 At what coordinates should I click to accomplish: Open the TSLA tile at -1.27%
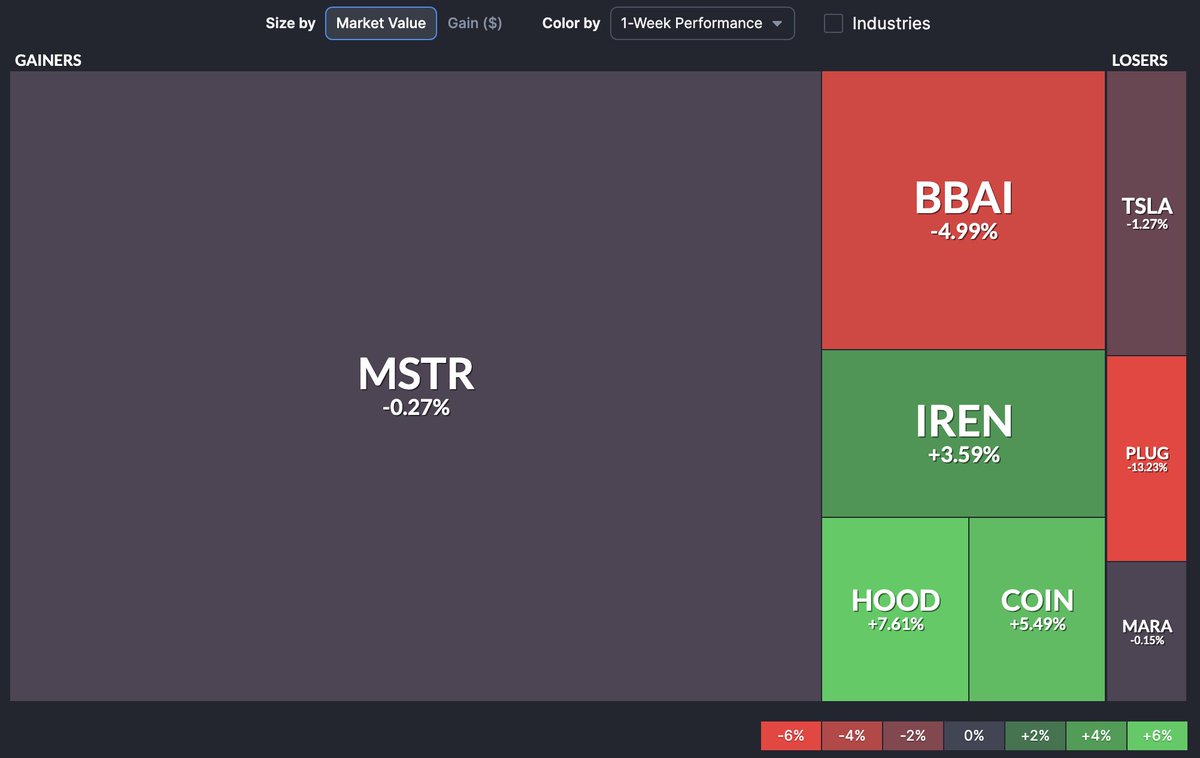1146,213
